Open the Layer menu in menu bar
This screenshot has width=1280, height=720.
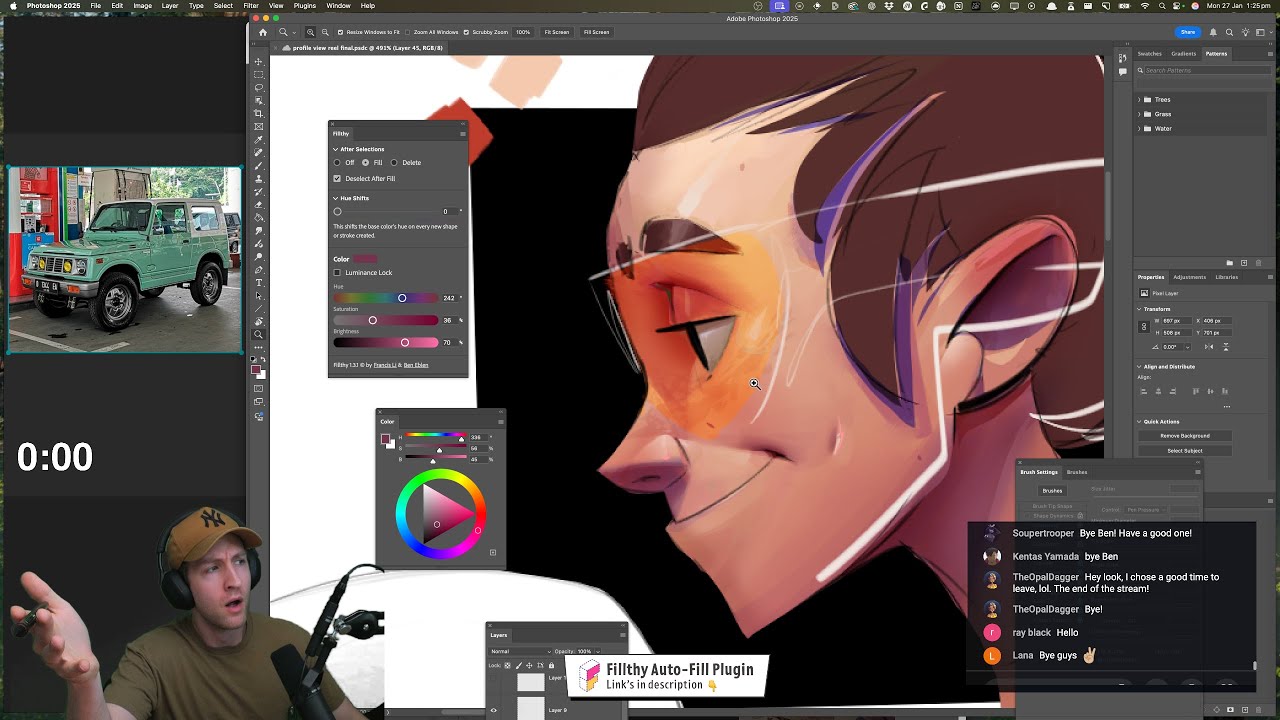coord(170,6)
